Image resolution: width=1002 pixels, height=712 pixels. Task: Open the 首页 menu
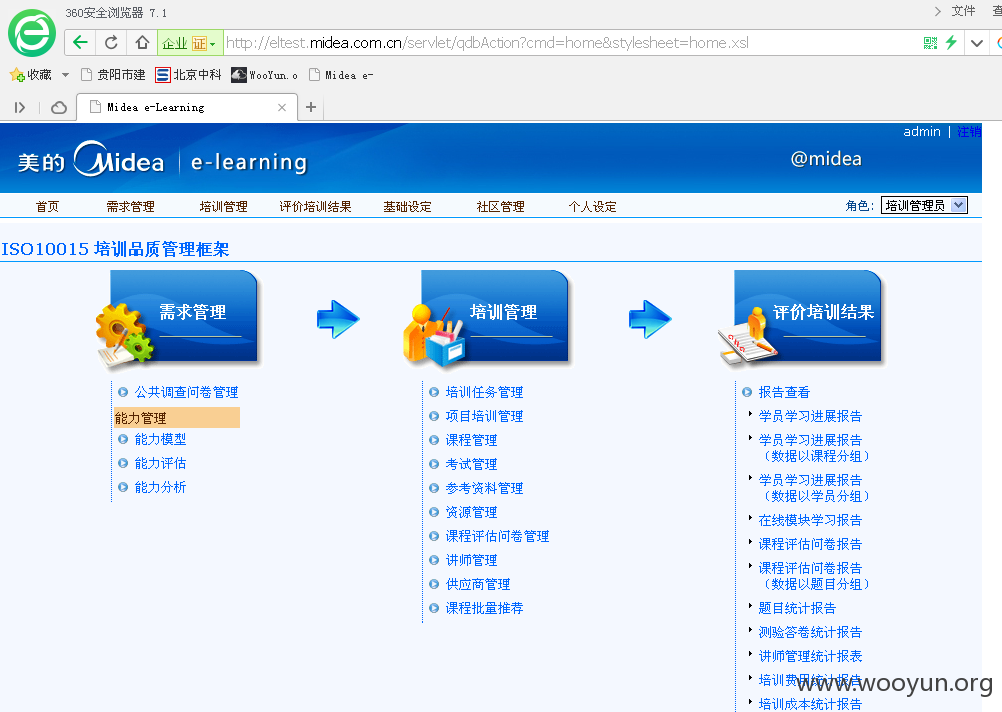(x=47, y=206)
